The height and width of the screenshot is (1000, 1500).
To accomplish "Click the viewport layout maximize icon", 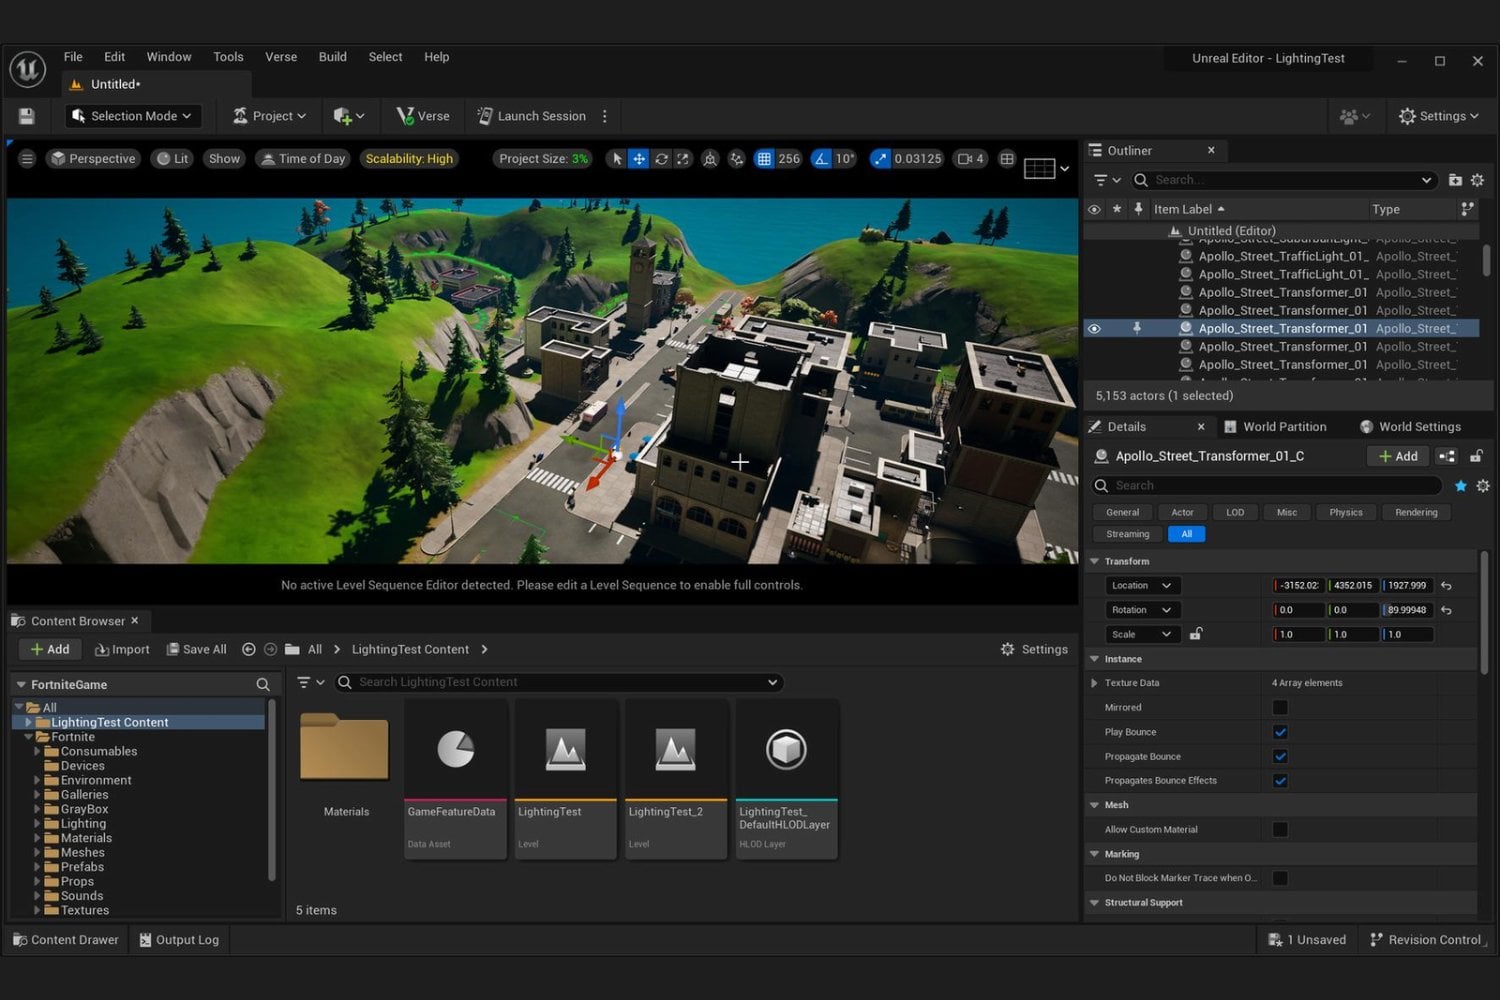I will [1007, 159].
